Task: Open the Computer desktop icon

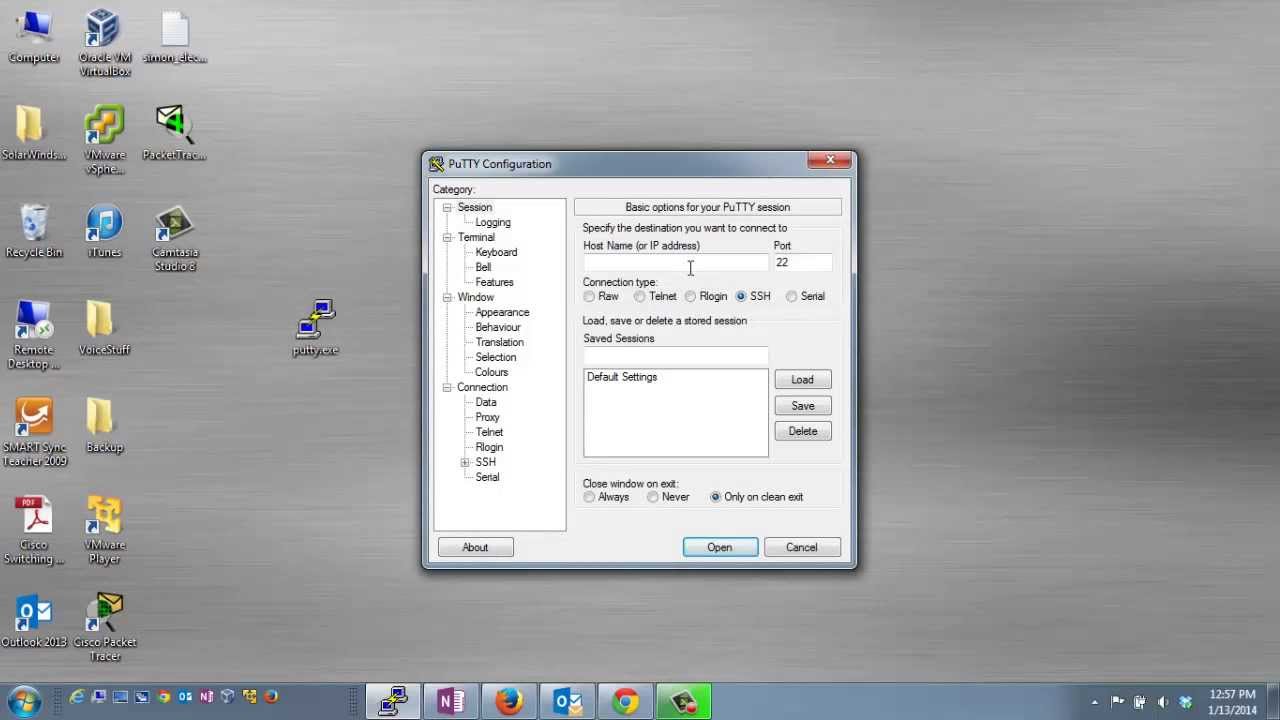Action: [34, 37]
